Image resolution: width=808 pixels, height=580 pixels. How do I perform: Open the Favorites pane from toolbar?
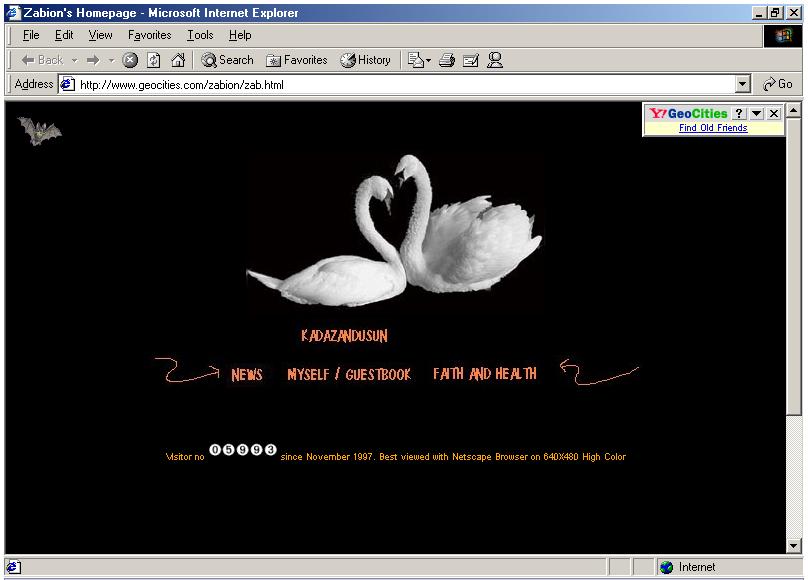[296, 60]
